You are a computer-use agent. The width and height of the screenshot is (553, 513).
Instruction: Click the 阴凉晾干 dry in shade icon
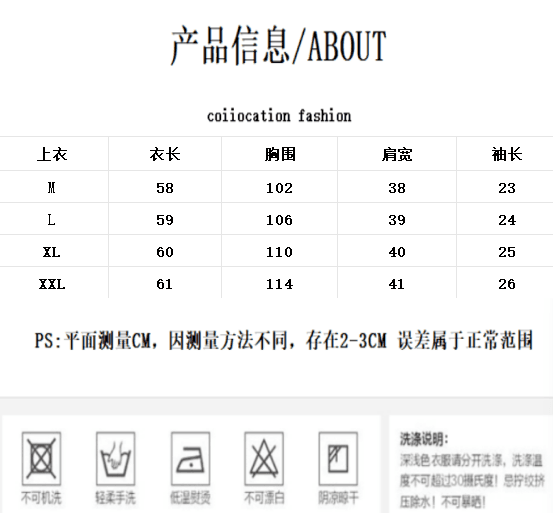tap(338, 459)
